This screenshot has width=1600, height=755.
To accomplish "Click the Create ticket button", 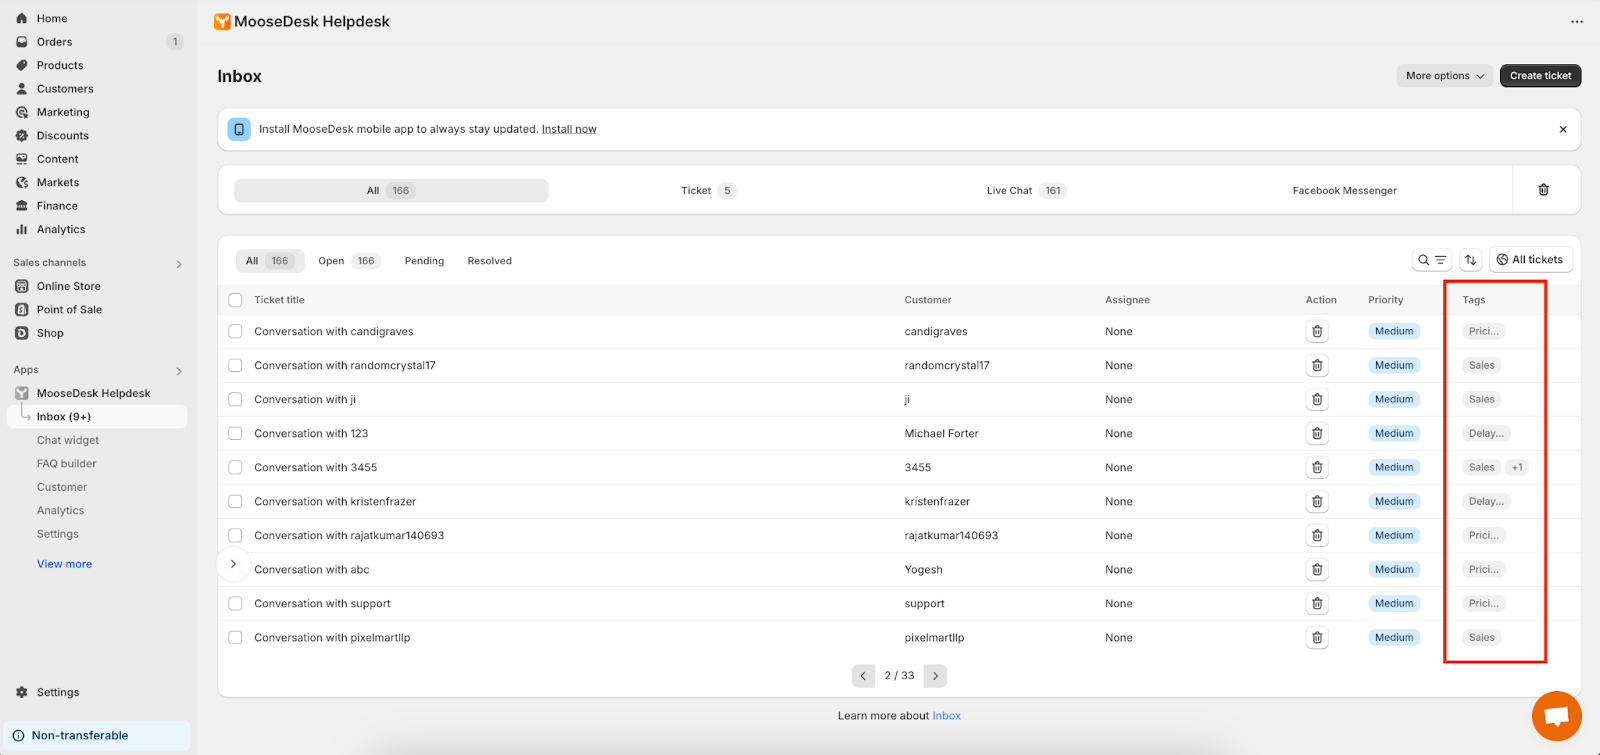I will (x=1540, y=76).
